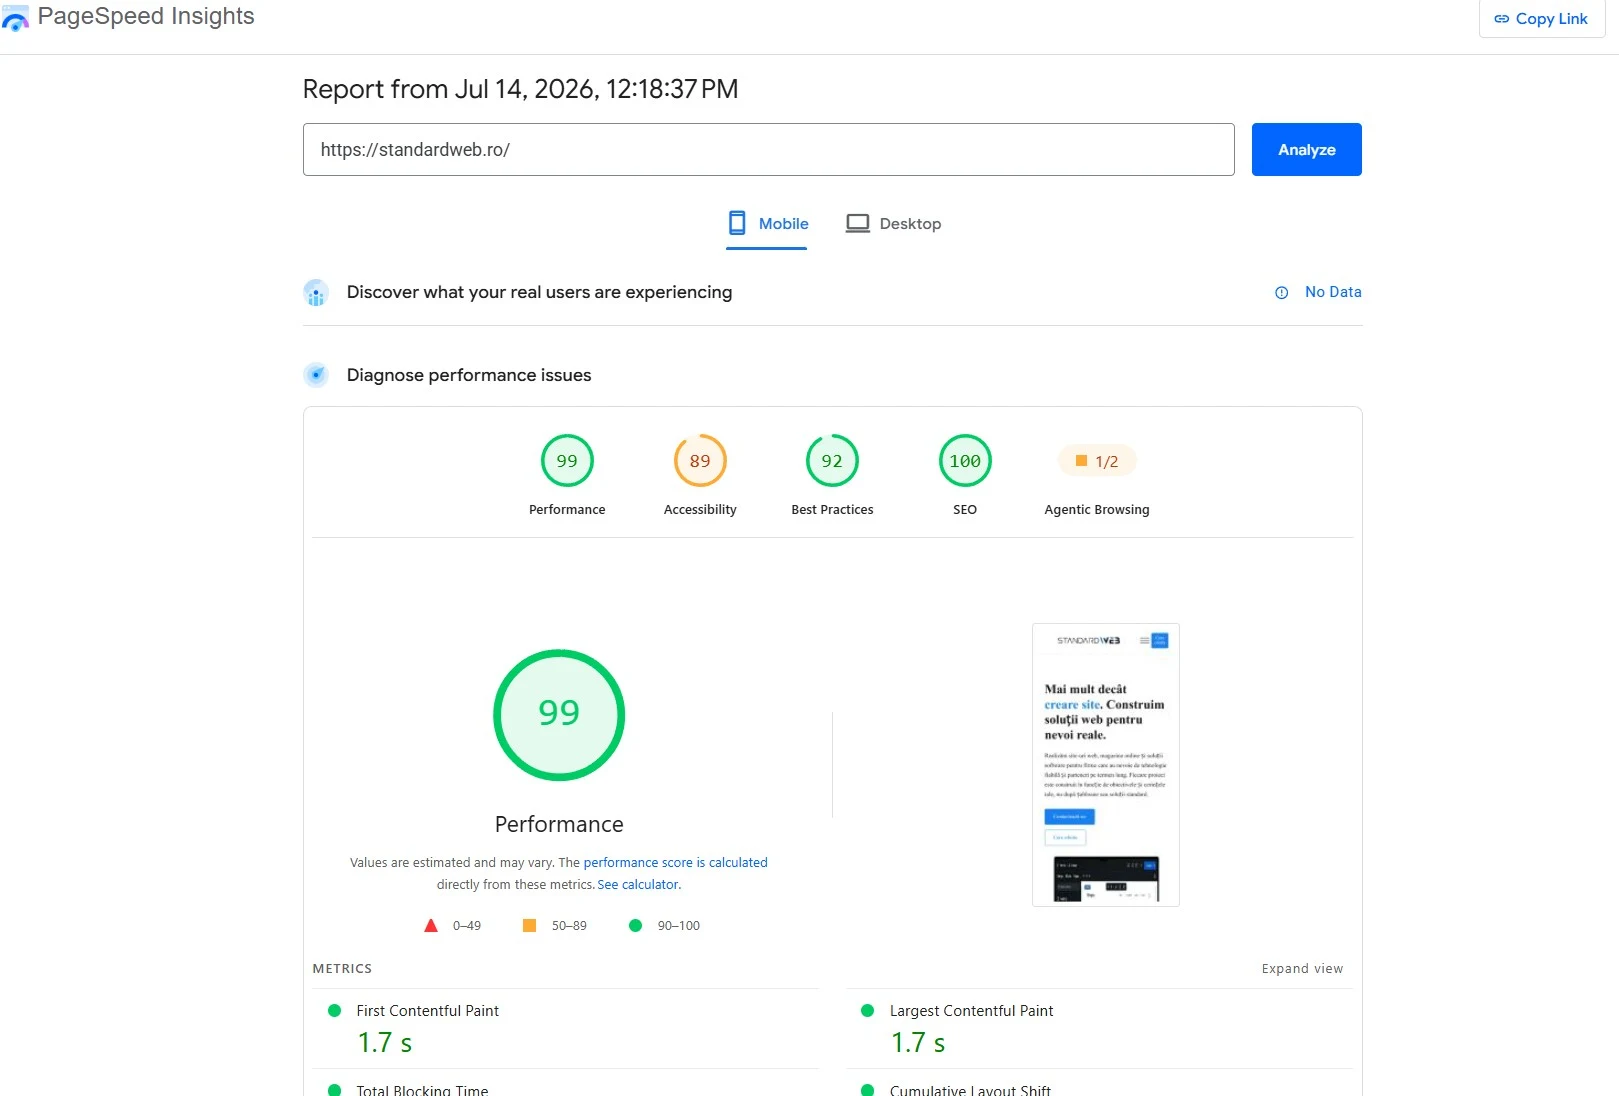Jump to the Best Practices 92 gauge
Screen dimensions: 1619x1096
[832, 461]
